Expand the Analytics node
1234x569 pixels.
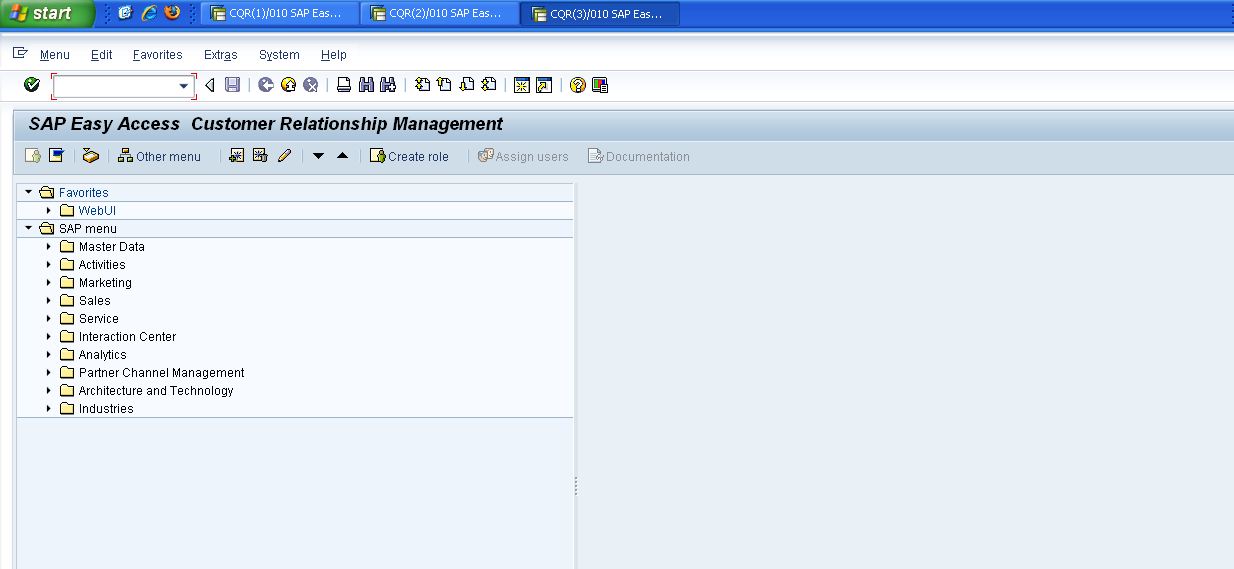(49, 354)
